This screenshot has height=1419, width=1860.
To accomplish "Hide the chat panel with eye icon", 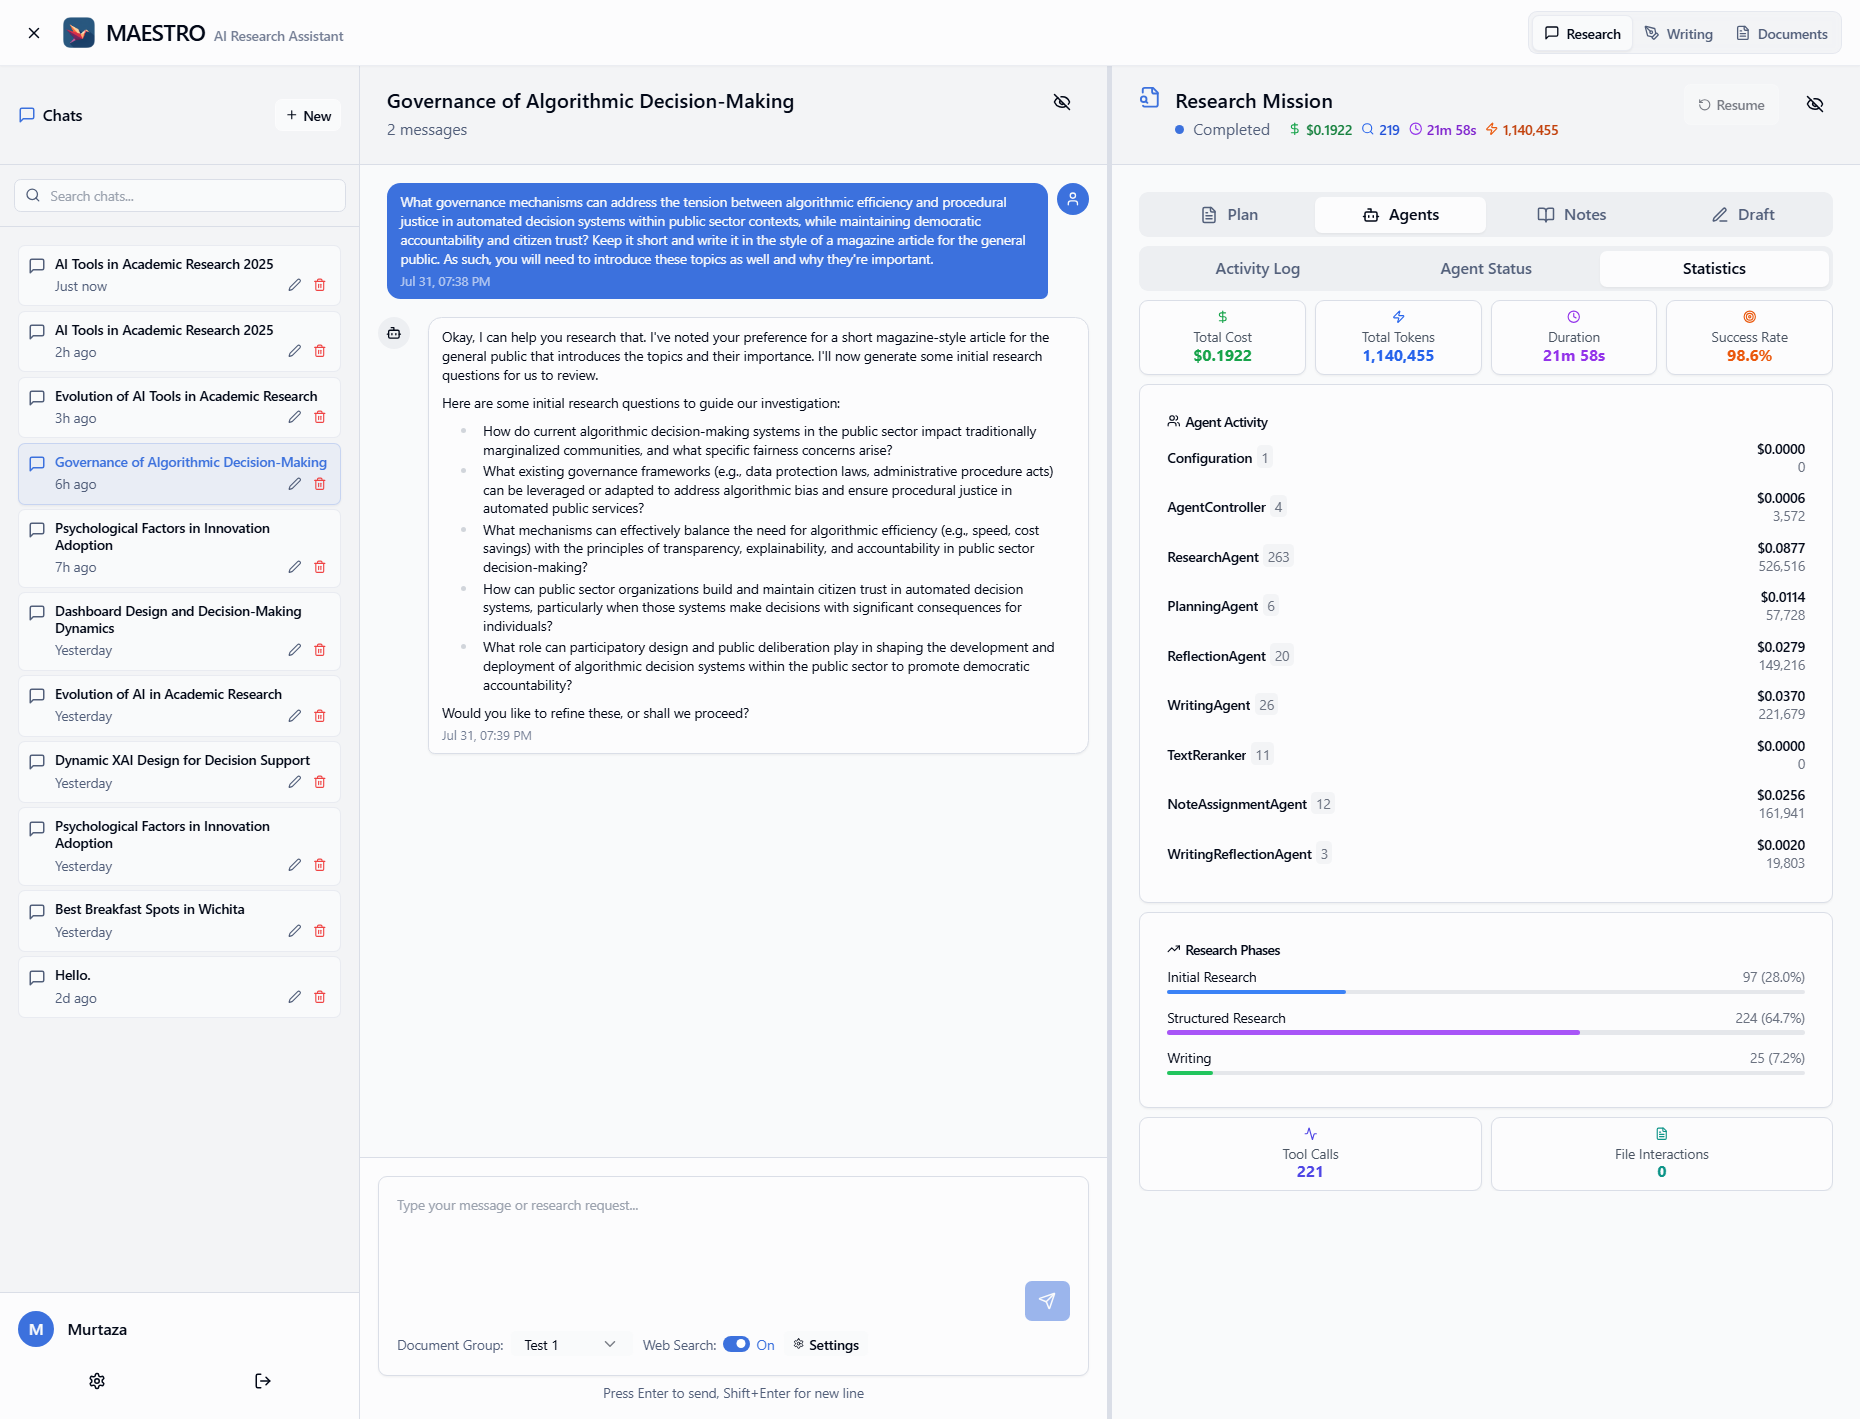I will tap(1062, 102).
